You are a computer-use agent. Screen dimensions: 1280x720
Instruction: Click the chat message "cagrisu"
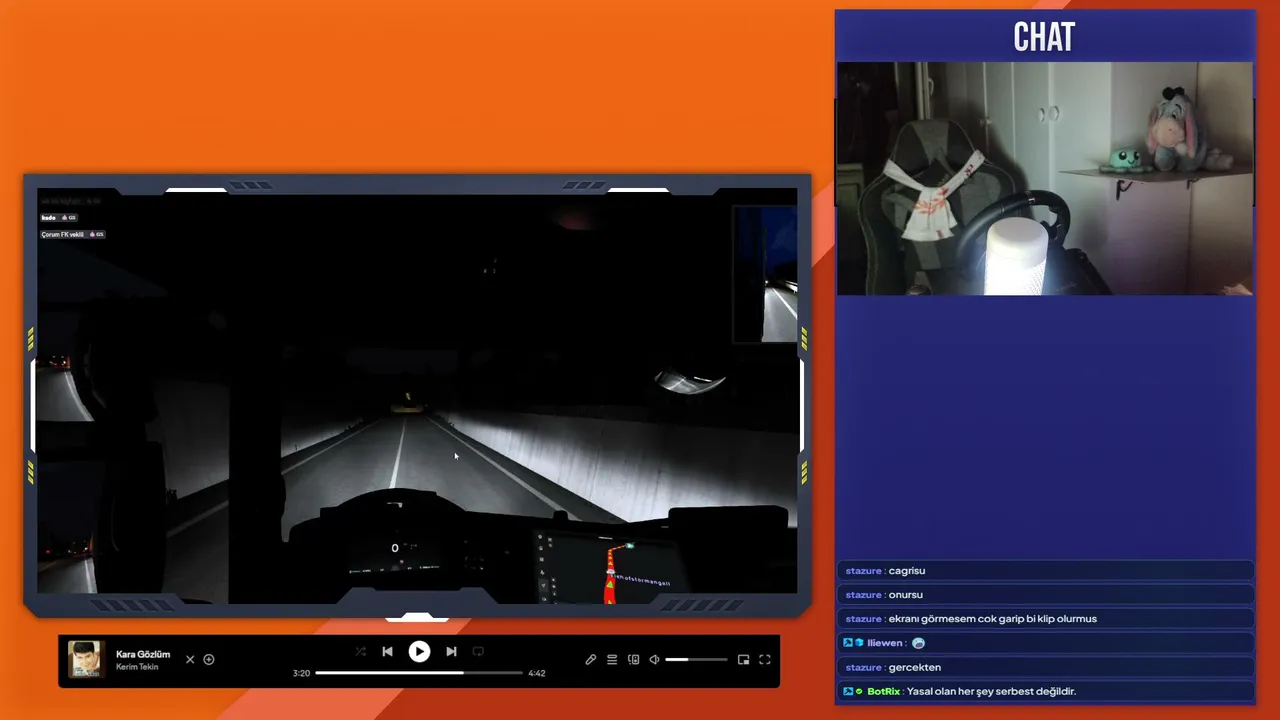click(x=907, y=571)
